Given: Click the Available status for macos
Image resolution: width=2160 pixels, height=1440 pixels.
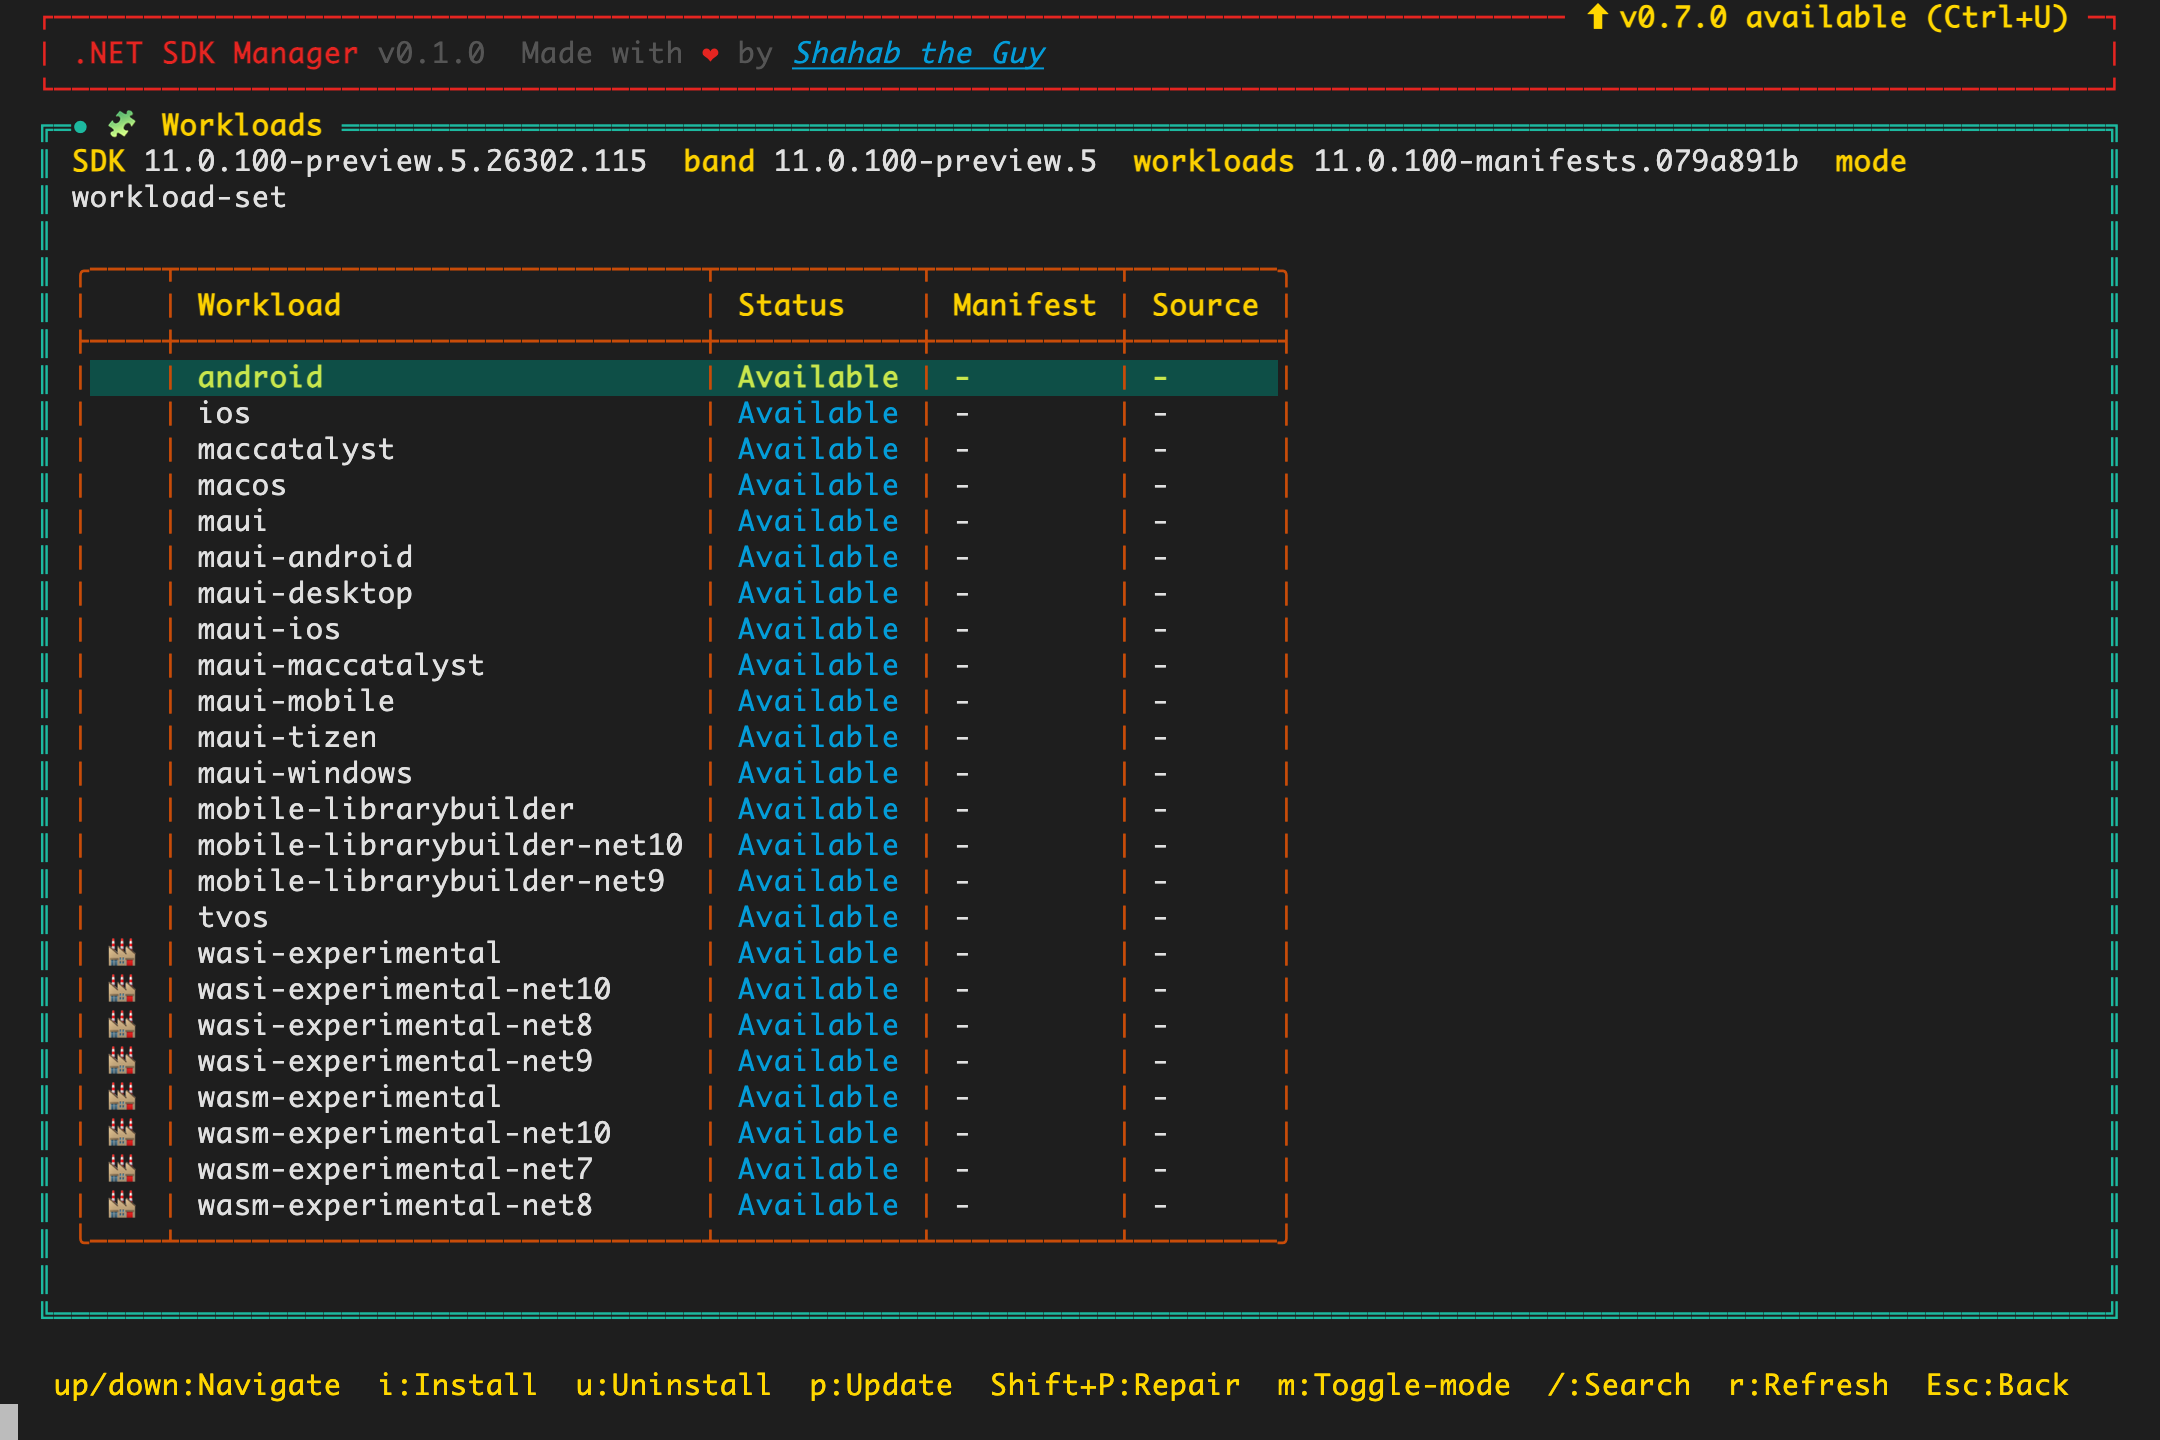Looking at the screenshot, I should click(x=818, y=485).
